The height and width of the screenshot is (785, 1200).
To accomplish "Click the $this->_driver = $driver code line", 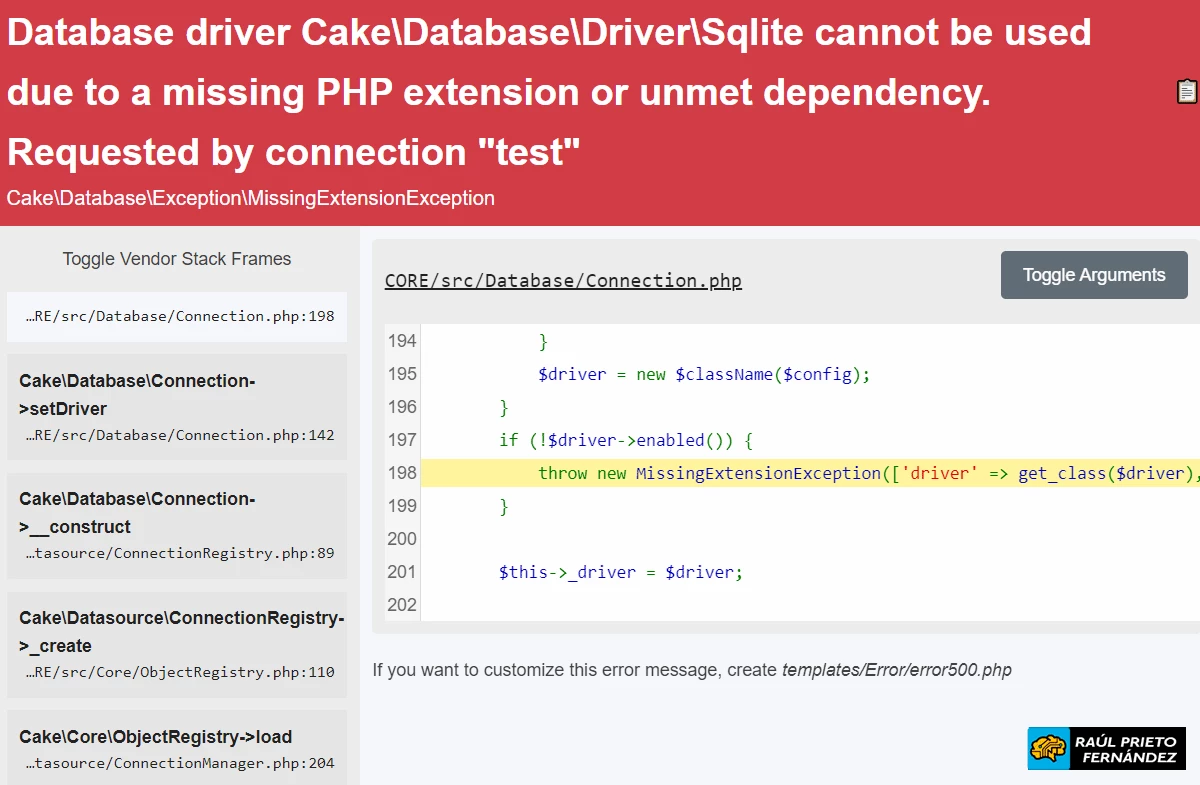I will click(x=620, y=572).
